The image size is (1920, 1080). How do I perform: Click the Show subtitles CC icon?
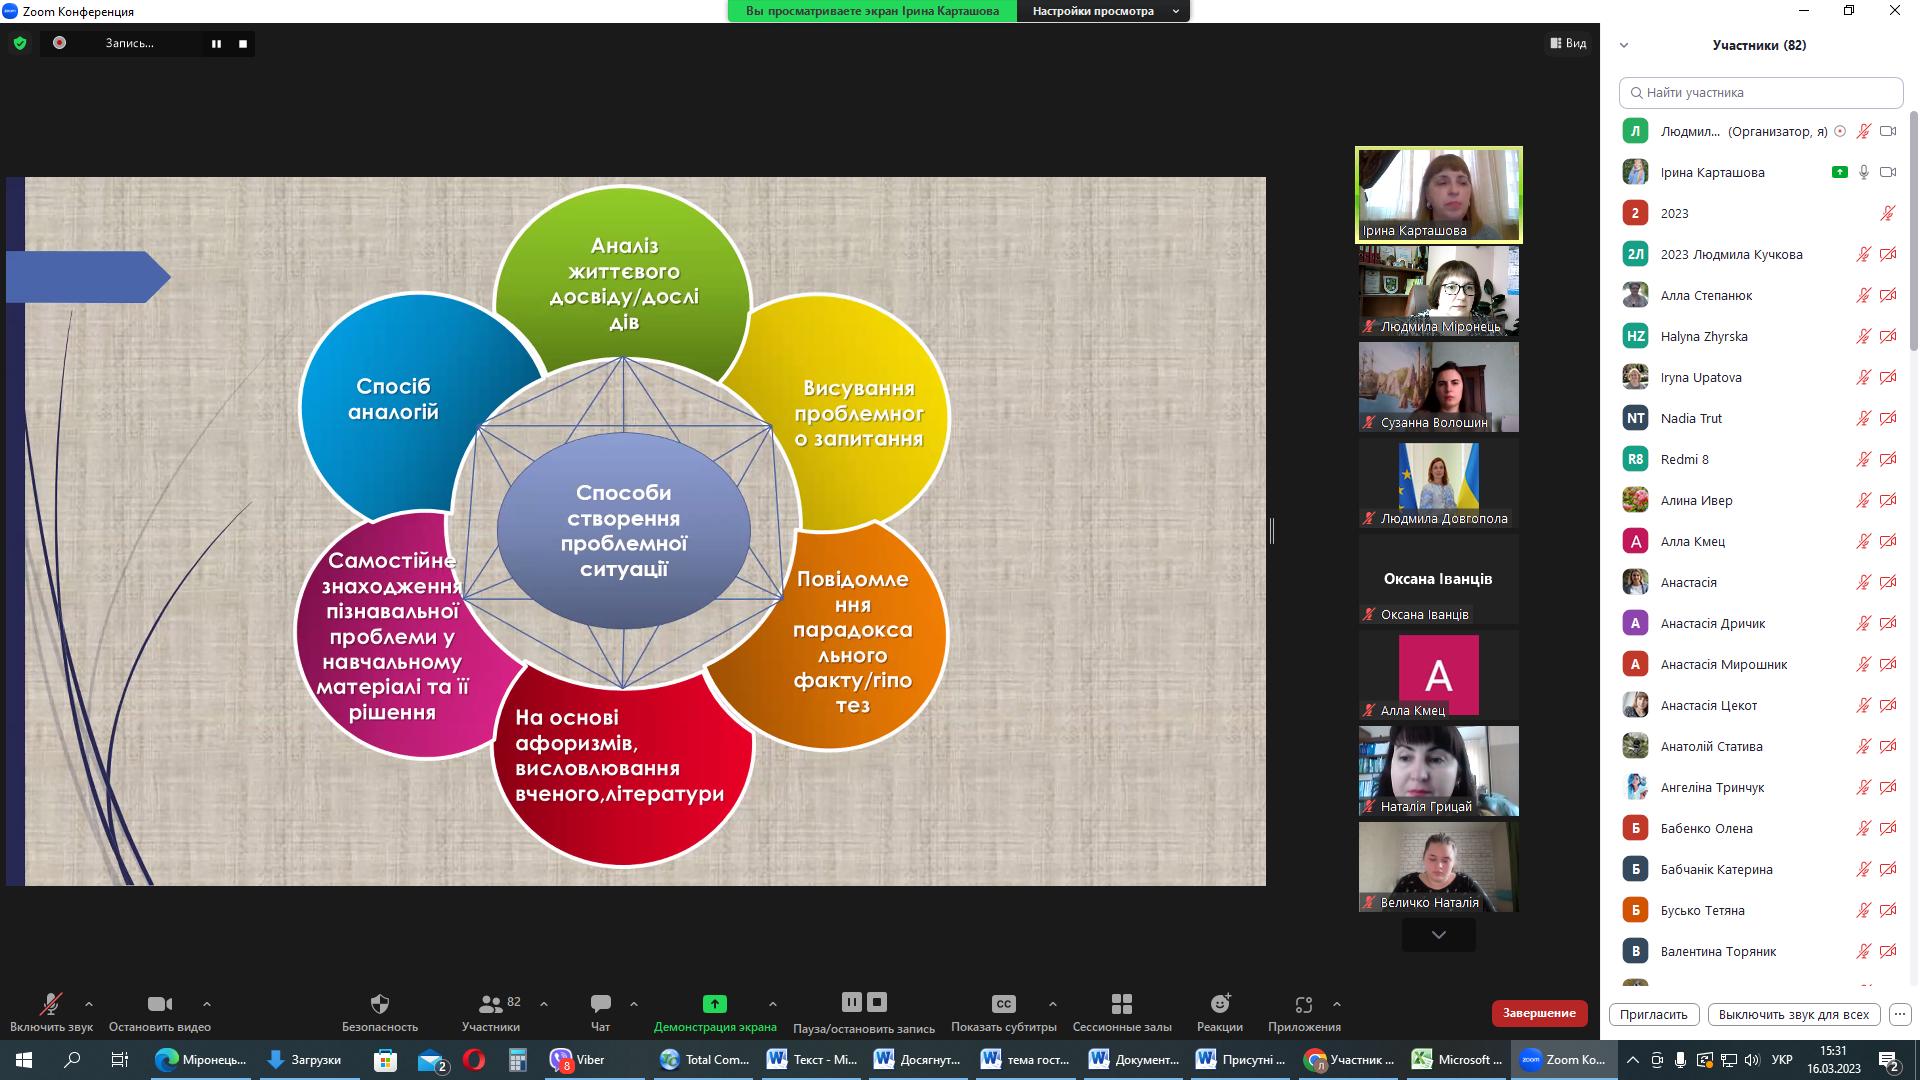tap(1003, 1004)
